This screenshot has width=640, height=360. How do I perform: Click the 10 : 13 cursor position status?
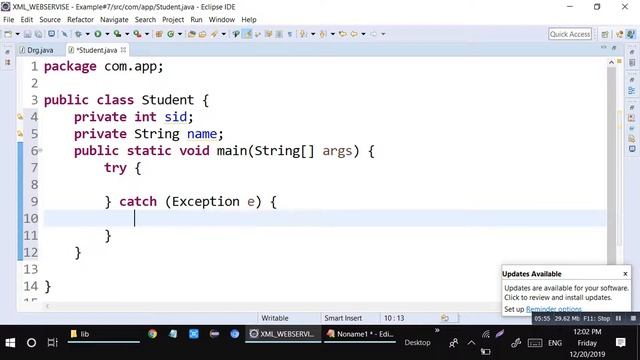394,318
